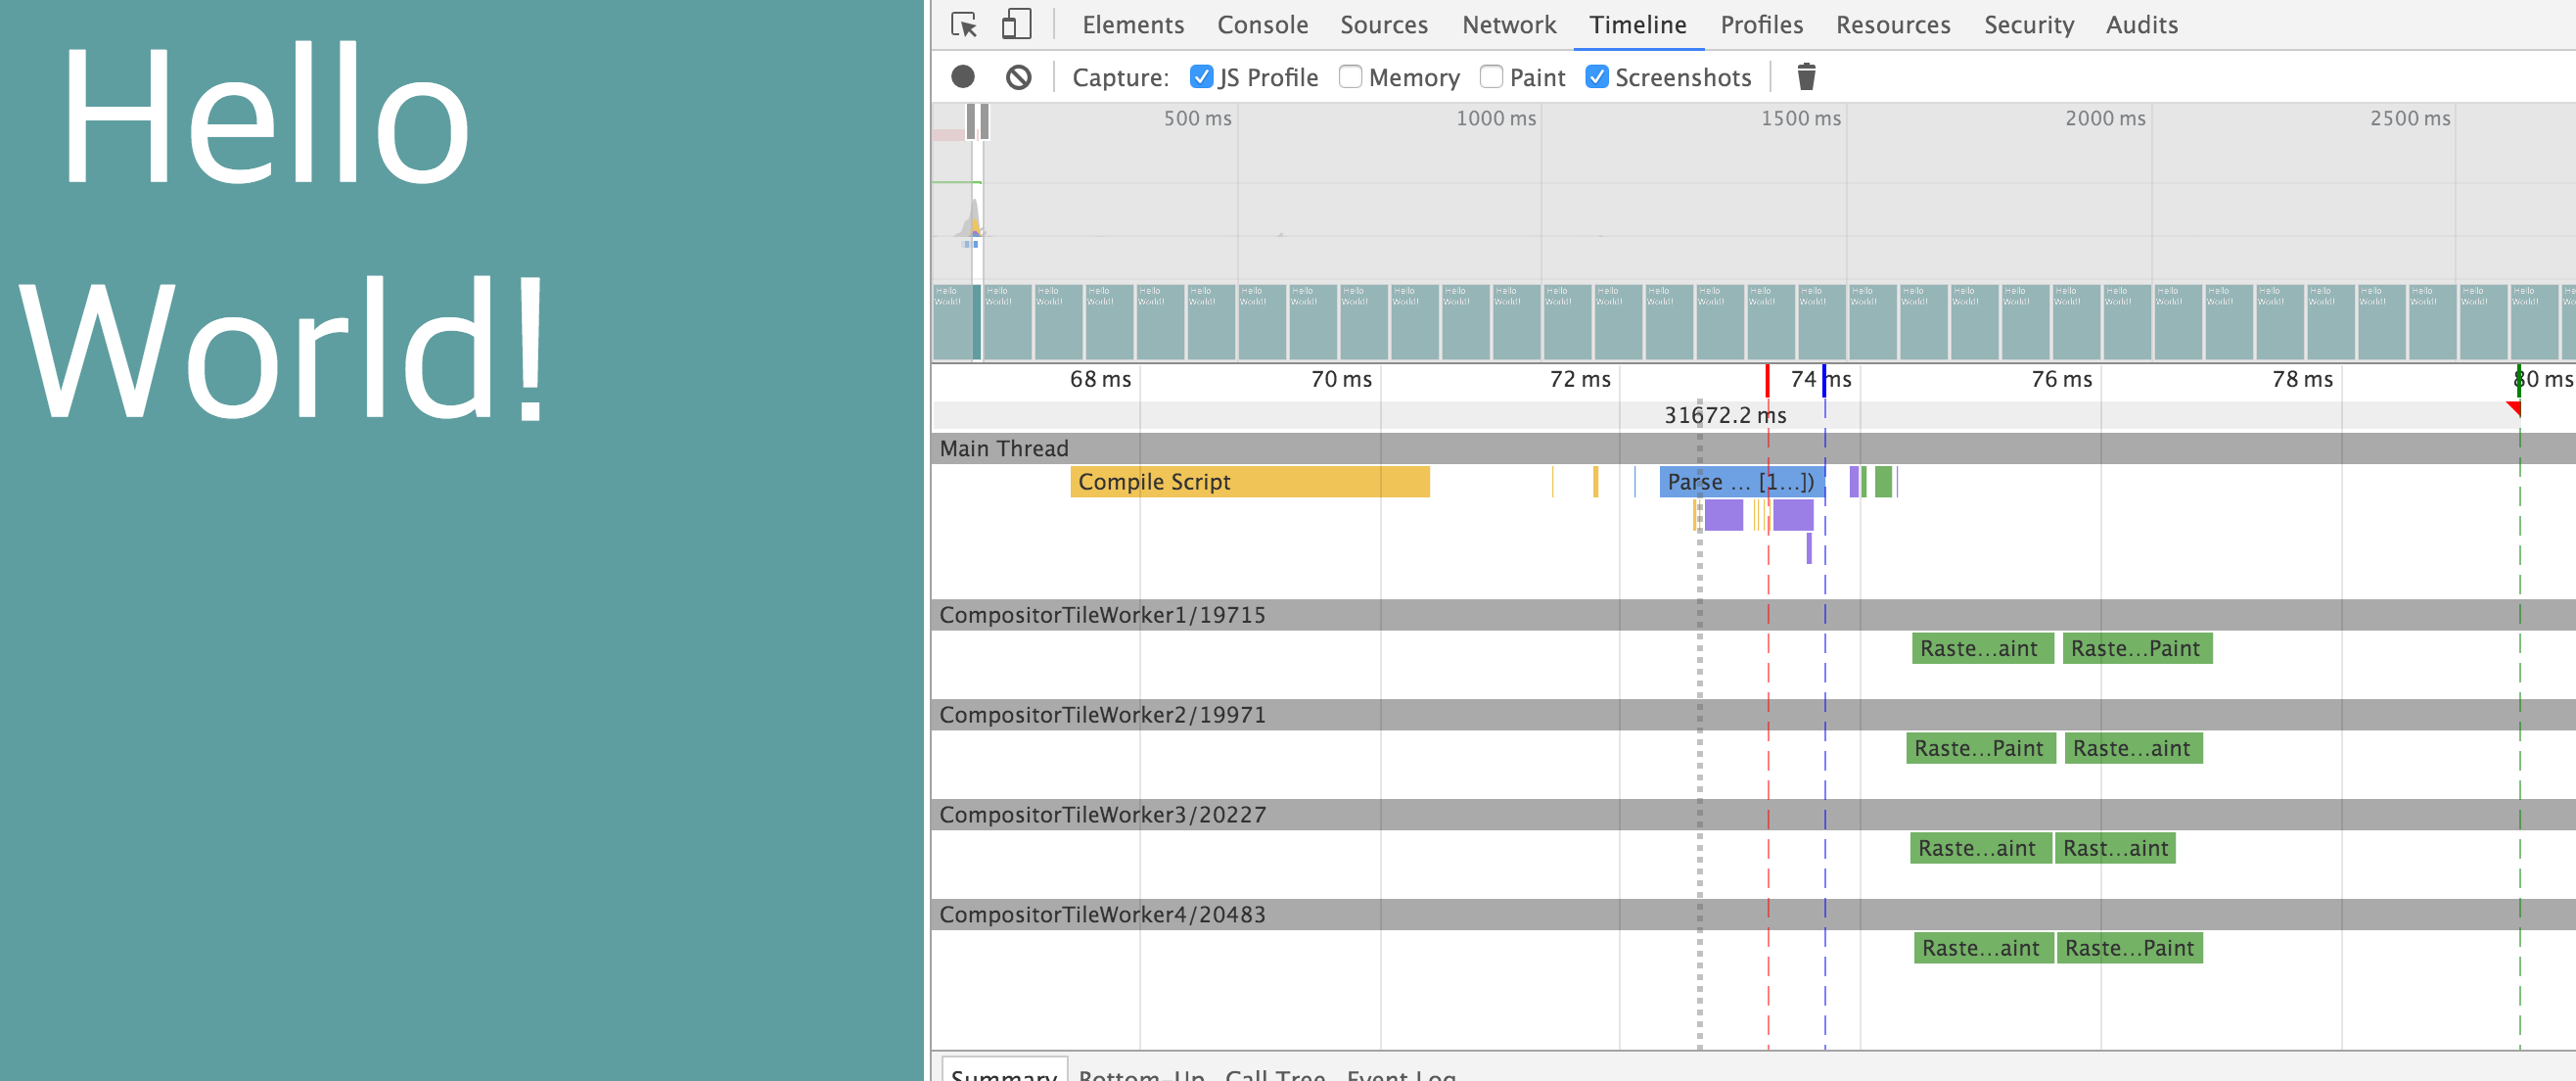This screenshot has width=2576, height=1081.
Task: Click the blue marker near 74 ms
Action: coord(1824,380)
